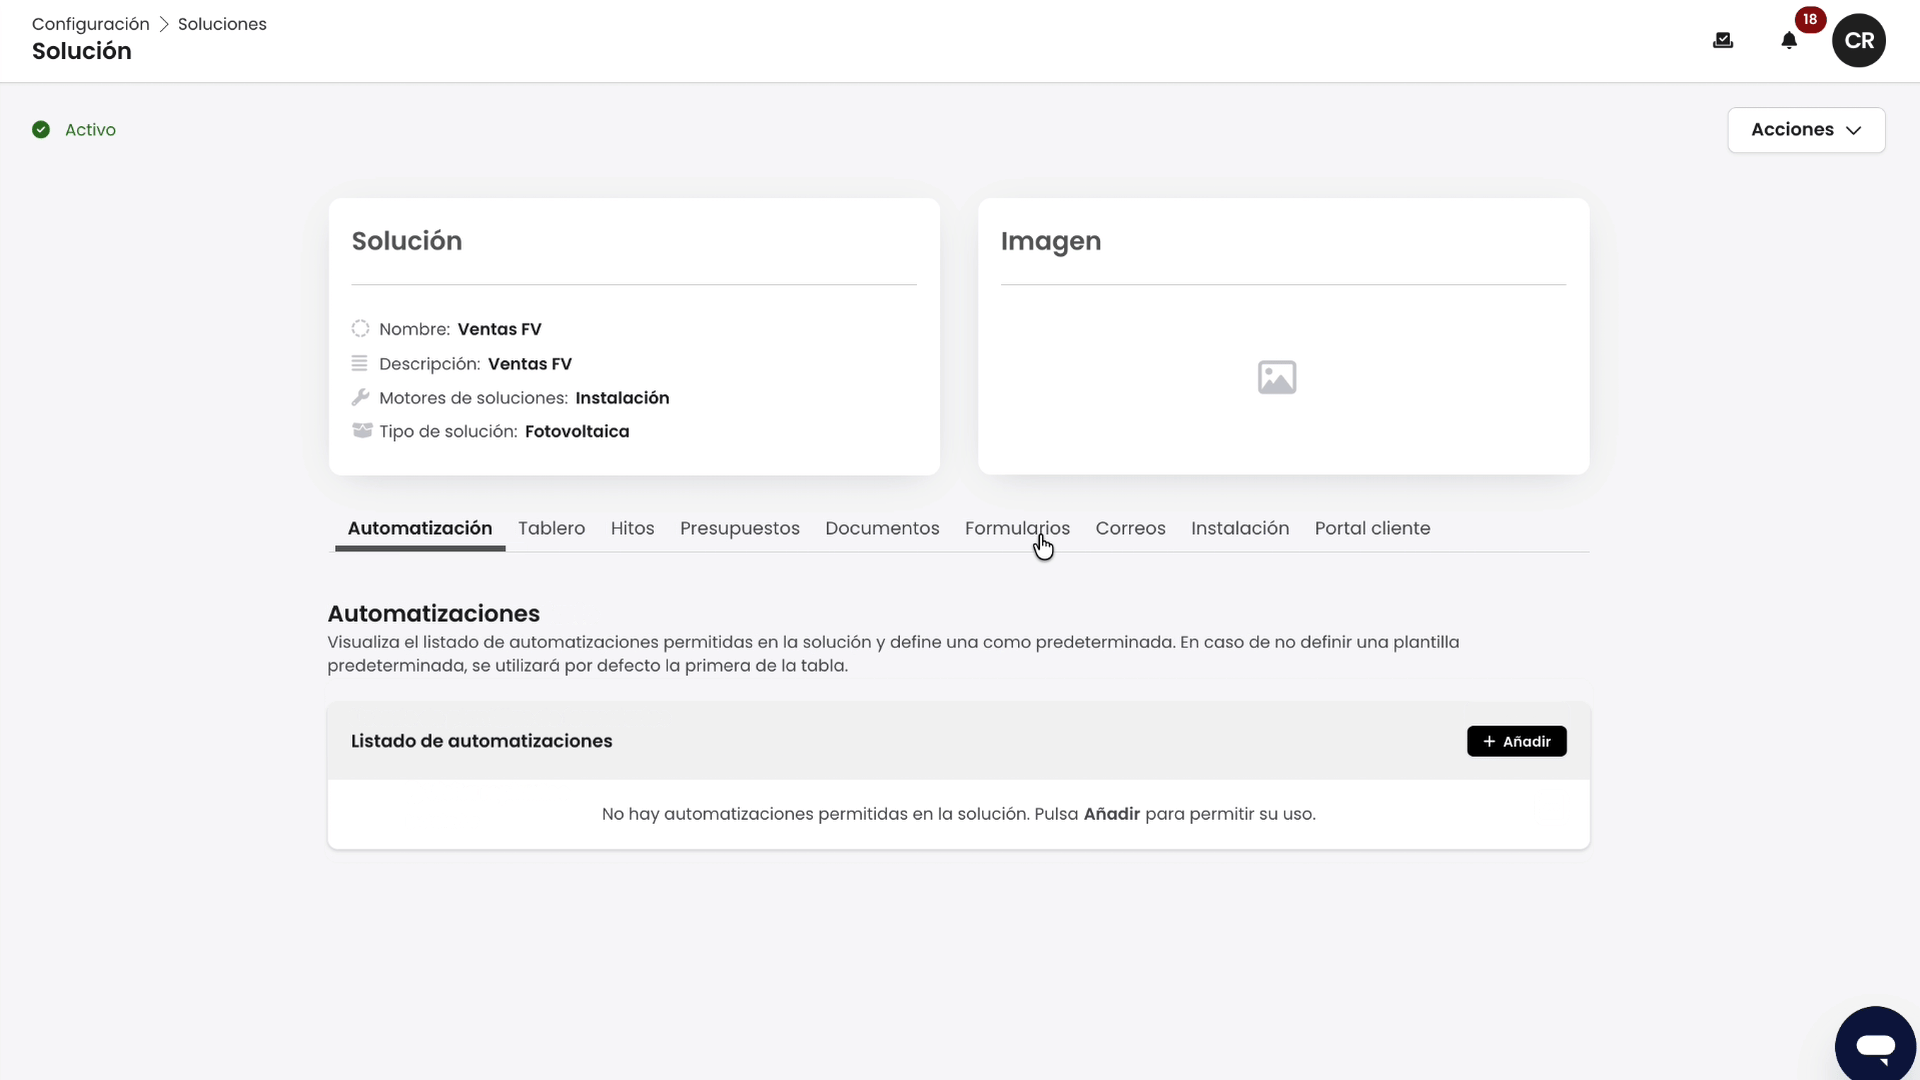
Task: Click the Instalación motor value
Action: coord(622,398)
